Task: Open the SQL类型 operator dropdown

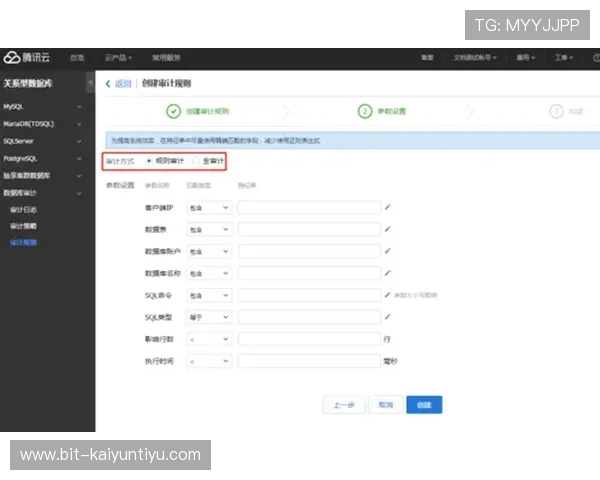Action: [209, 317]
